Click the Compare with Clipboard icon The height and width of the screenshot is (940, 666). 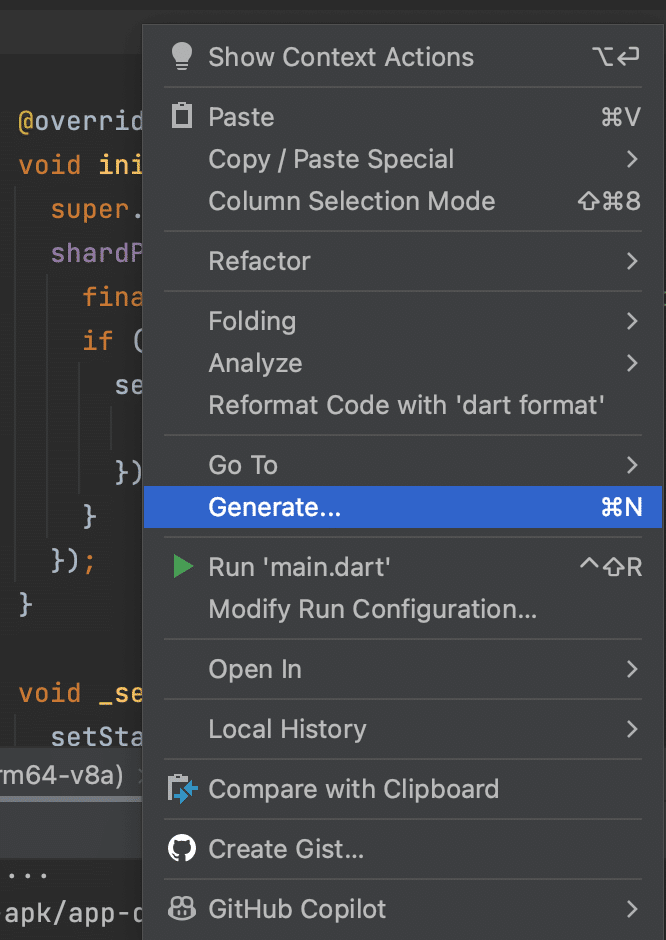(183, 789)
